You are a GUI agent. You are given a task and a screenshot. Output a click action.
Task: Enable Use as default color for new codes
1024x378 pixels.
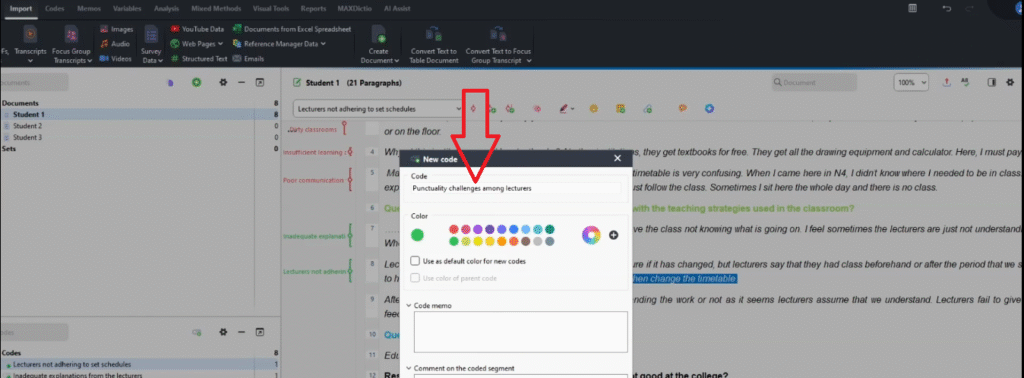415,260
